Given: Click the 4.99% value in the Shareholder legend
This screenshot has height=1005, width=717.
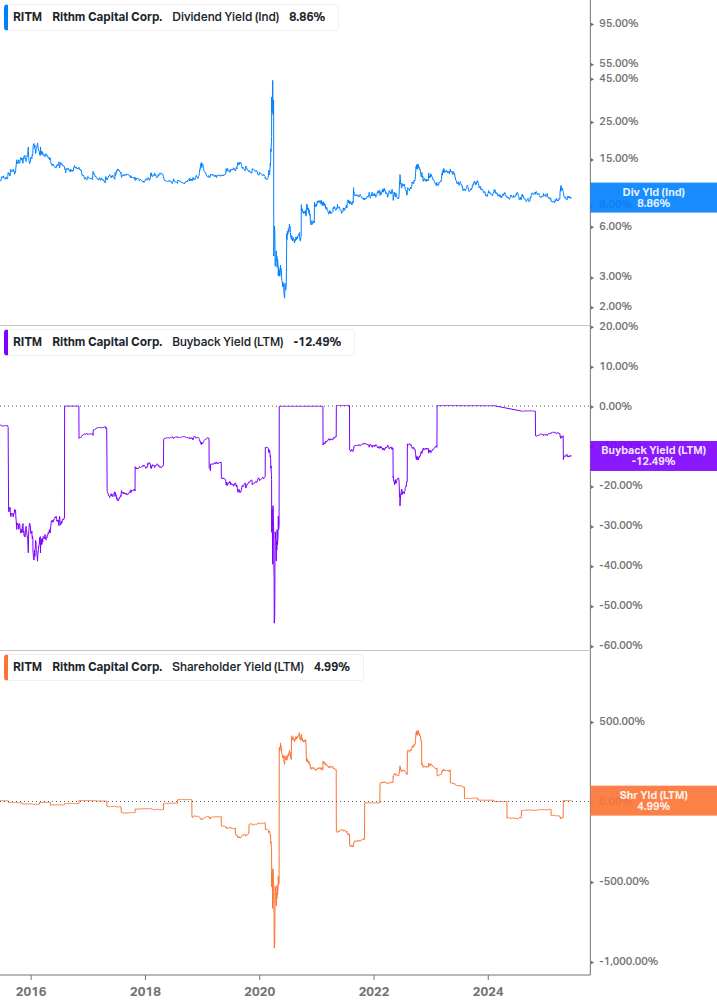Looking at the screenshot, I should coord(332,667).
